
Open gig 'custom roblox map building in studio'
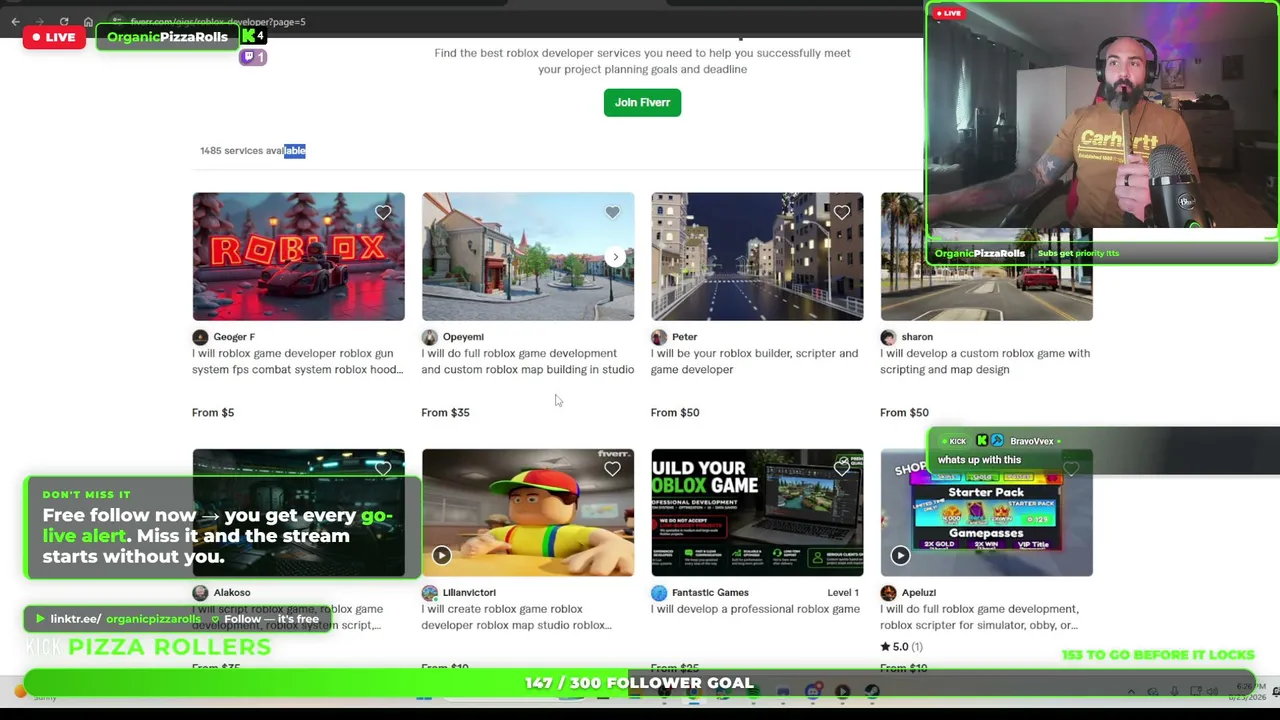pos(528,361)
